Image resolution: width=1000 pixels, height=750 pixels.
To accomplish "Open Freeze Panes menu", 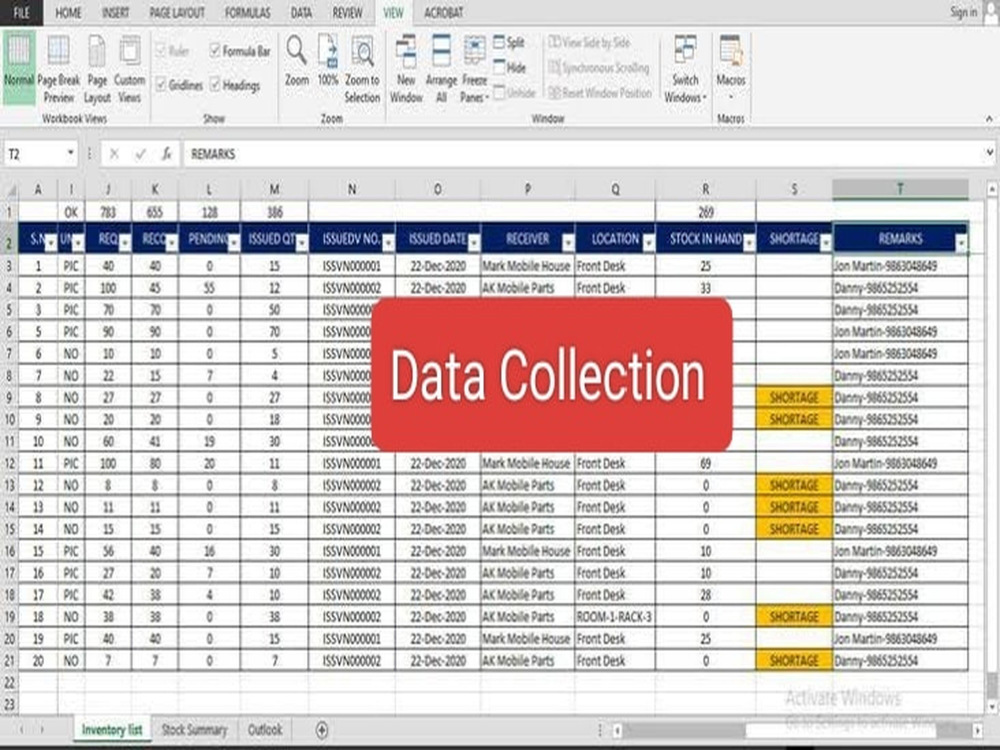I will coord(474,68).
